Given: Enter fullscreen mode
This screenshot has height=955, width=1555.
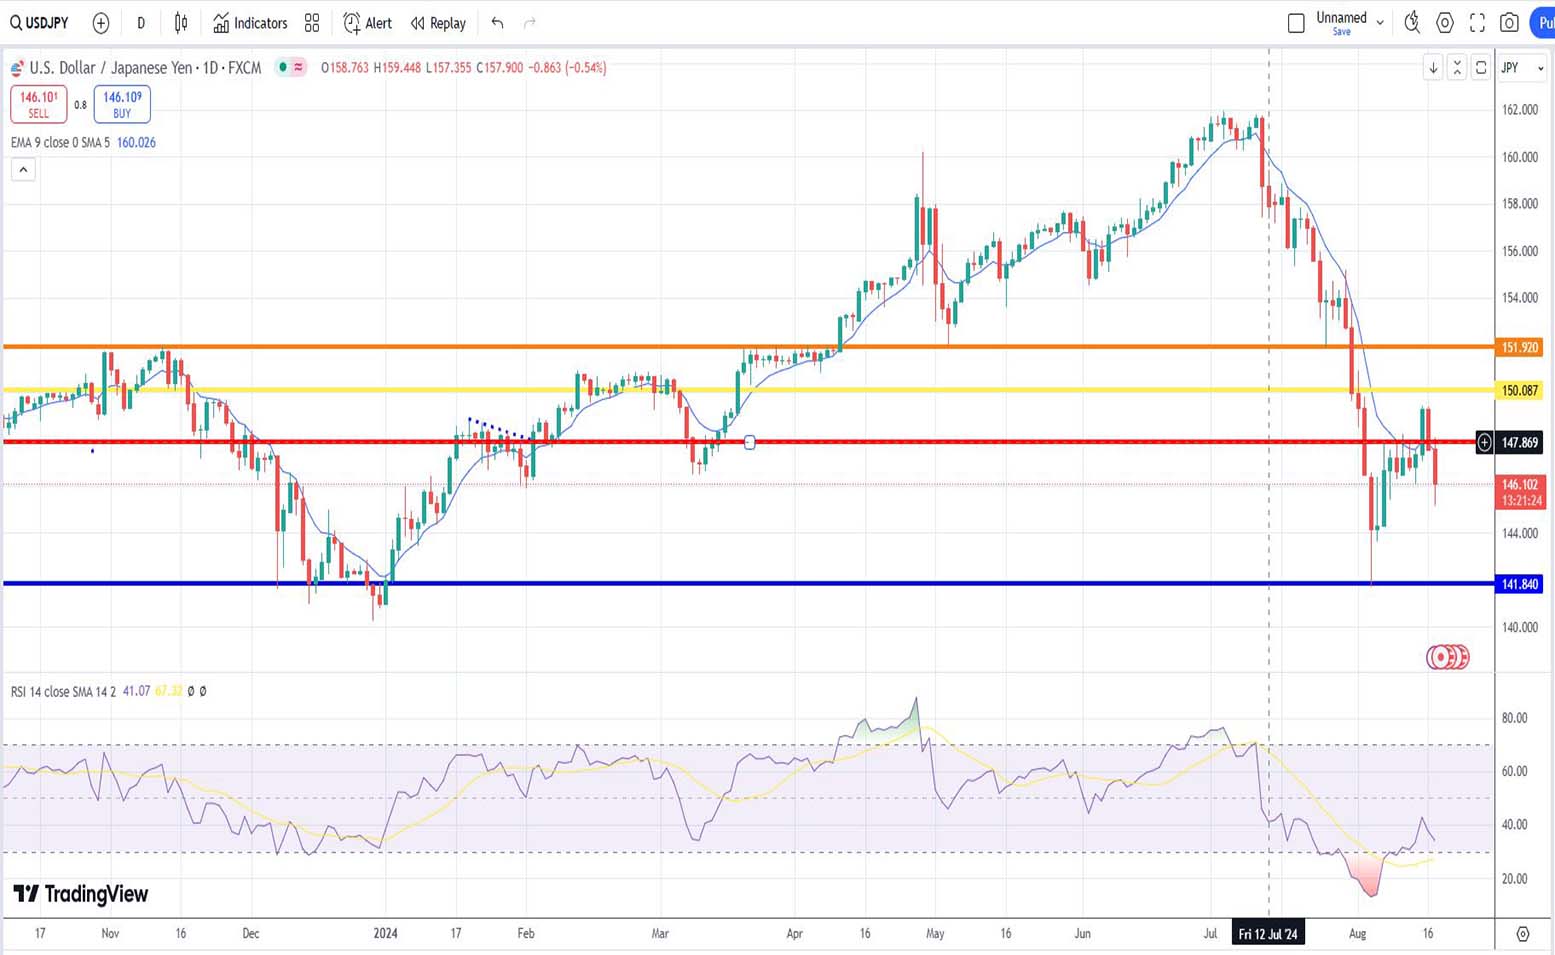Looking at the screenshot, I should click(1477, 23).
